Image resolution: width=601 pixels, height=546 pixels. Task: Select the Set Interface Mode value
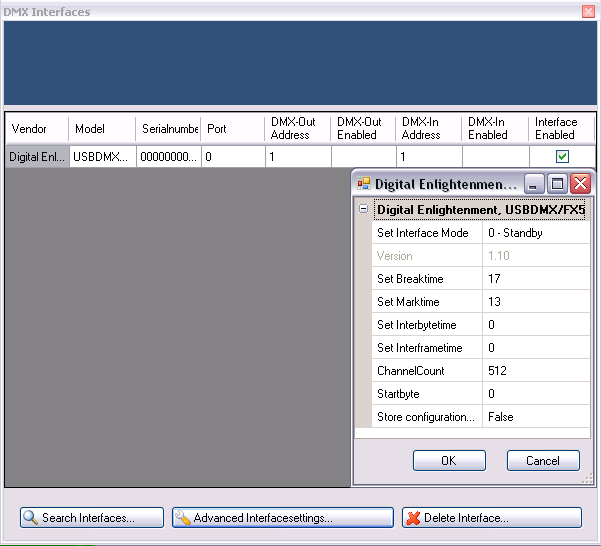pyautogui.click(x=535, y=233)
